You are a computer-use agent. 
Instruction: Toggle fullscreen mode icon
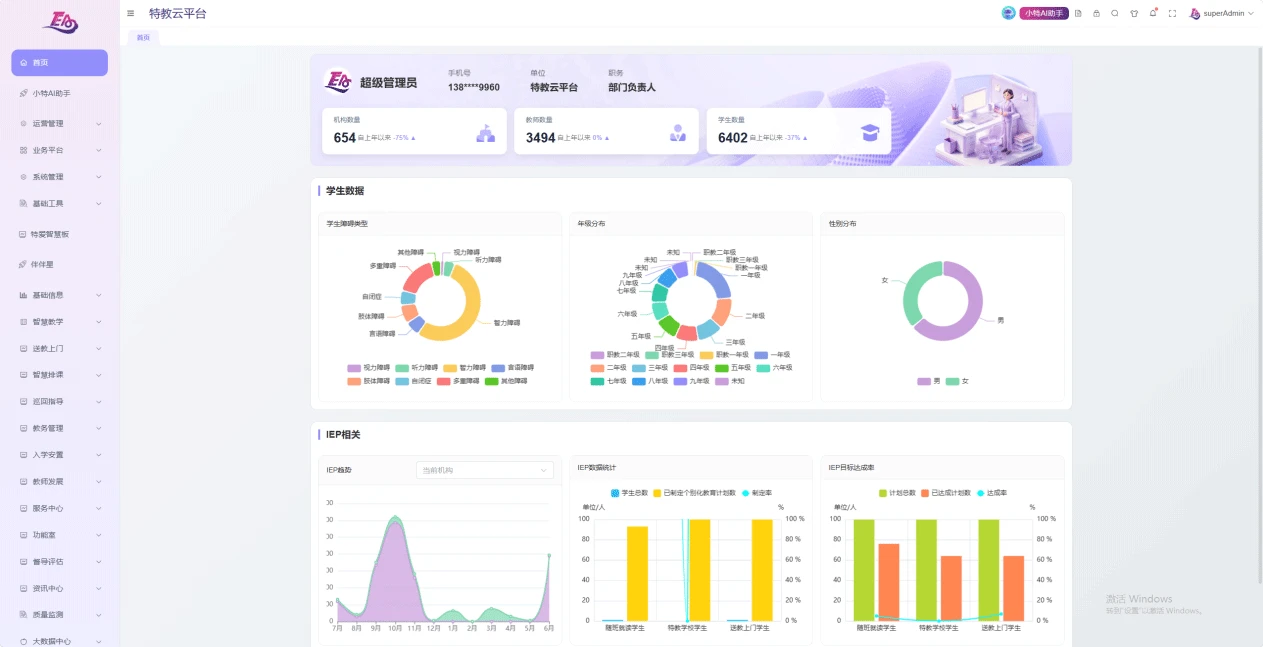(x=1172, y=13)
